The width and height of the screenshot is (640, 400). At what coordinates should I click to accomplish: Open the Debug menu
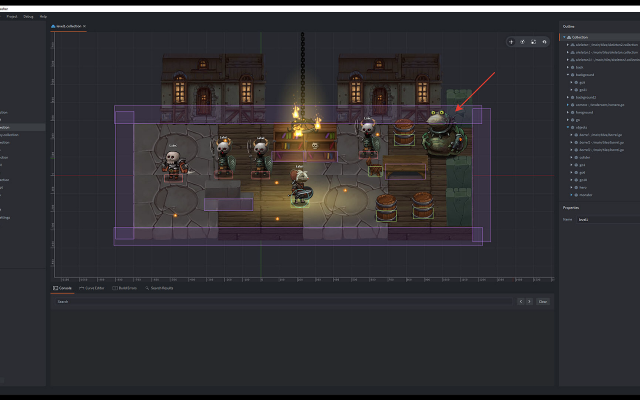pyautogui.click(x=28, y=17)
